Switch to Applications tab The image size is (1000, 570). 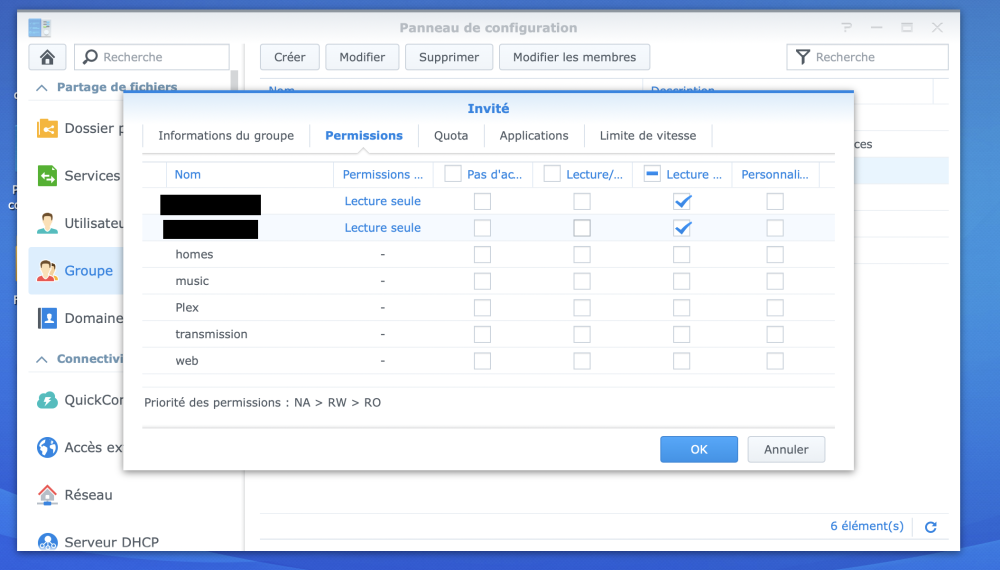(x=534, y=136)
